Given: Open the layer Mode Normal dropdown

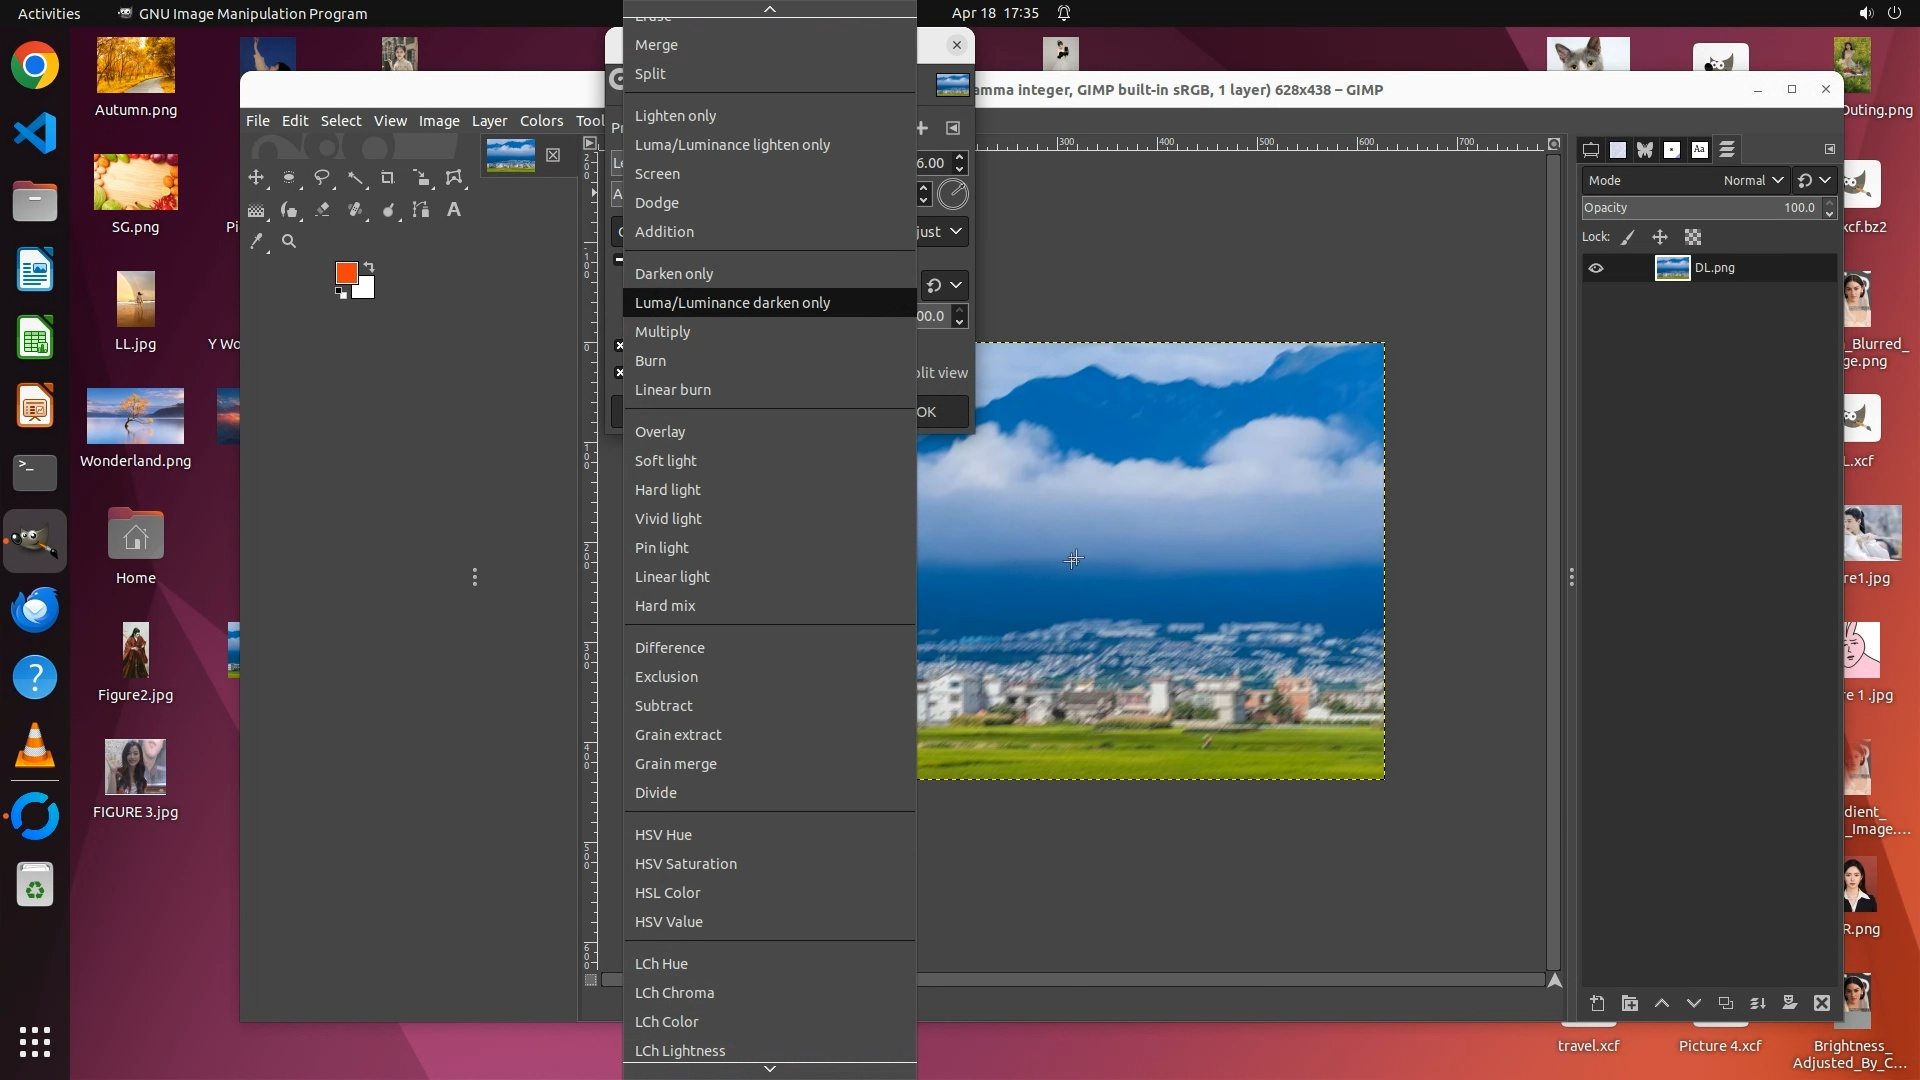Looking at the screenshot, I should (x=1752, y=181).
